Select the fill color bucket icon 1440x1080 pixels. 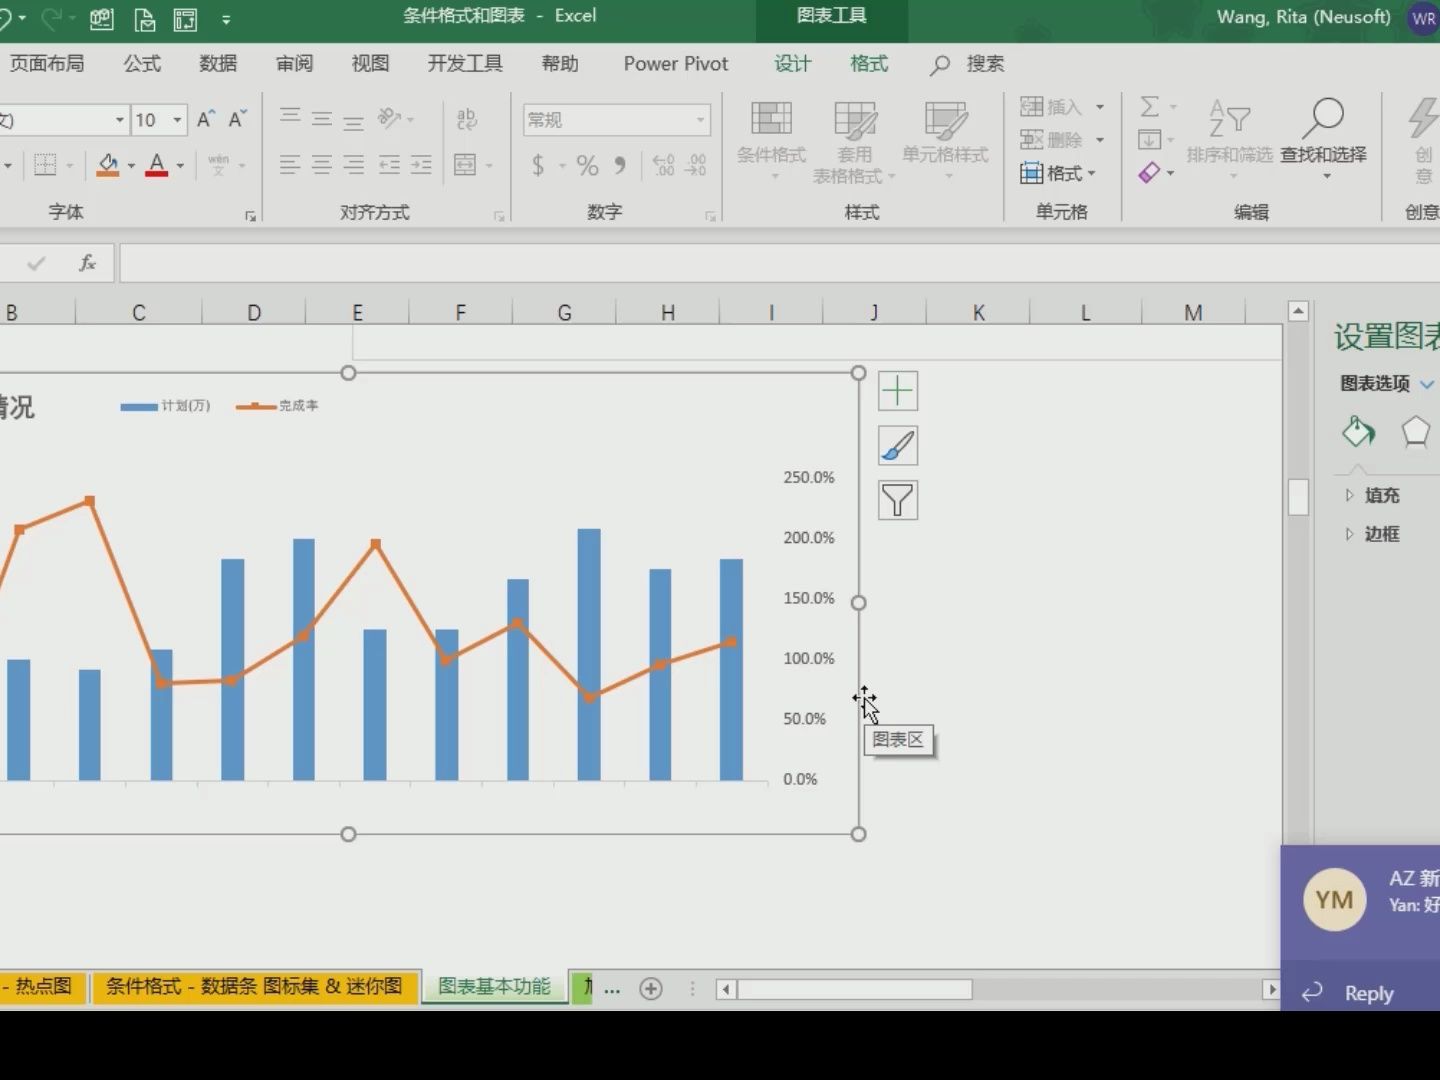pyautogui.click(x=107, y=165)
